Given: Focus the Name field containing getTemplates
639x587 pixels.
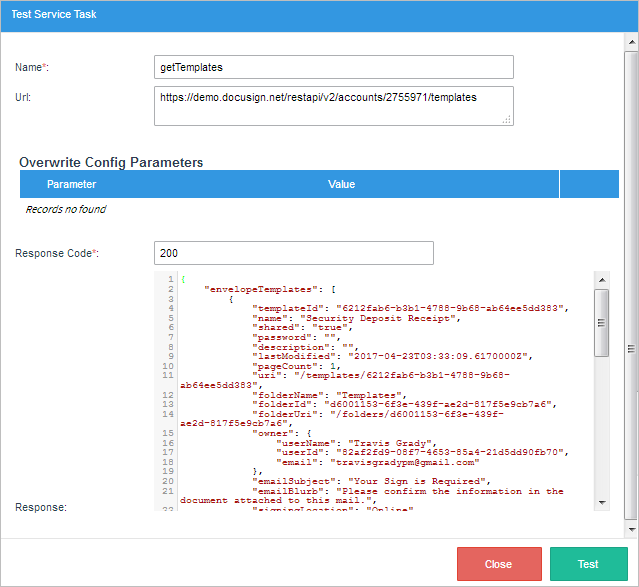Looking at the screenshot, I should click(333, 67).
